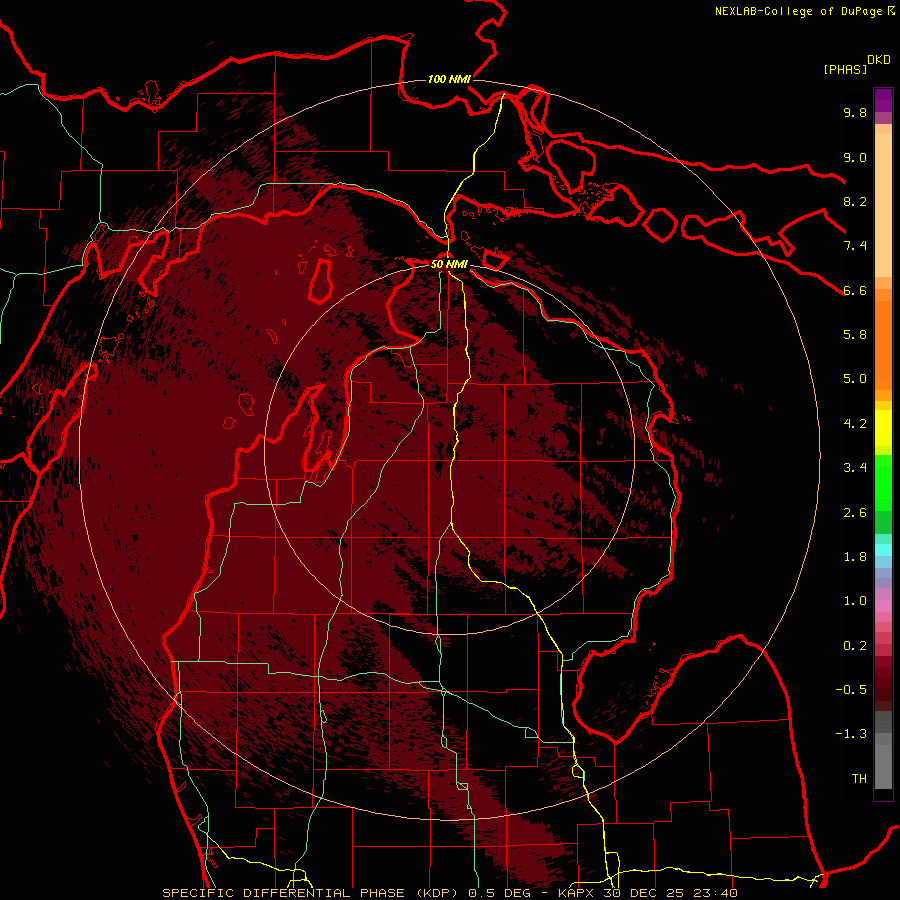Click the 8.2 legend value
Image resolution: width=900 pixels, height=900 pixels.
point(855,201)
